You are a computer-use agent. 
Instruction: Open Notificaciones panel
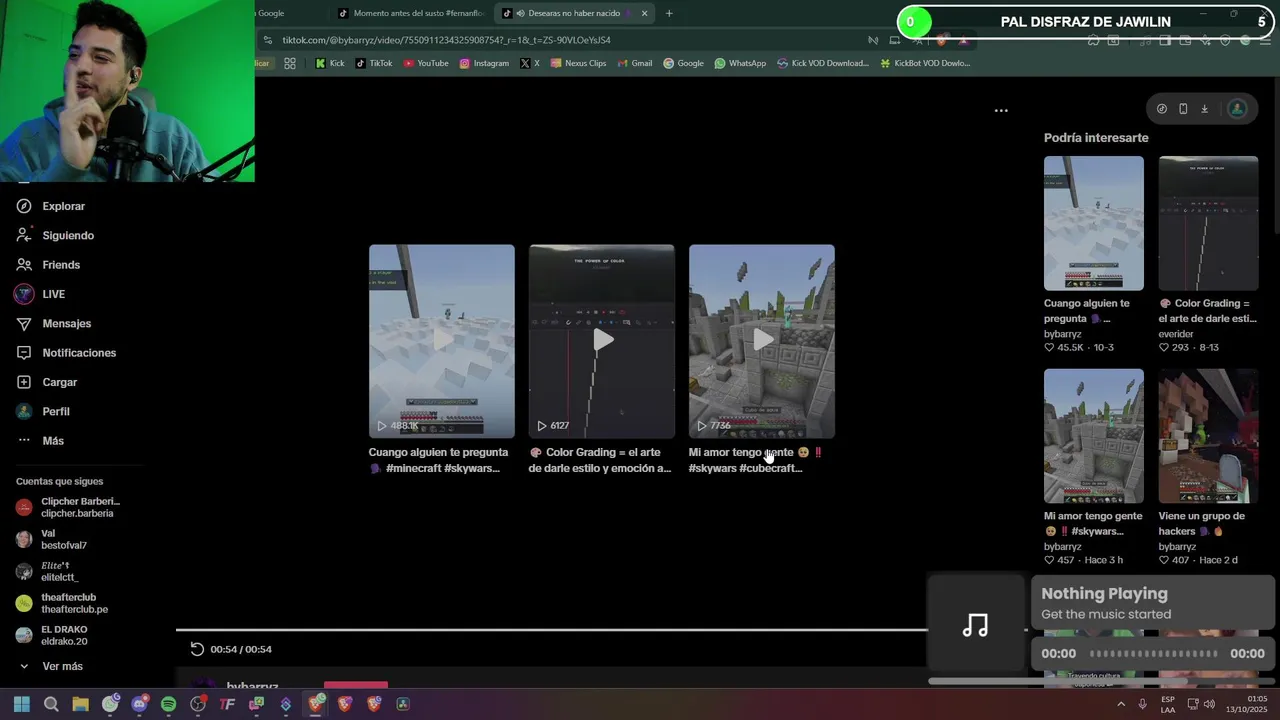66,353
